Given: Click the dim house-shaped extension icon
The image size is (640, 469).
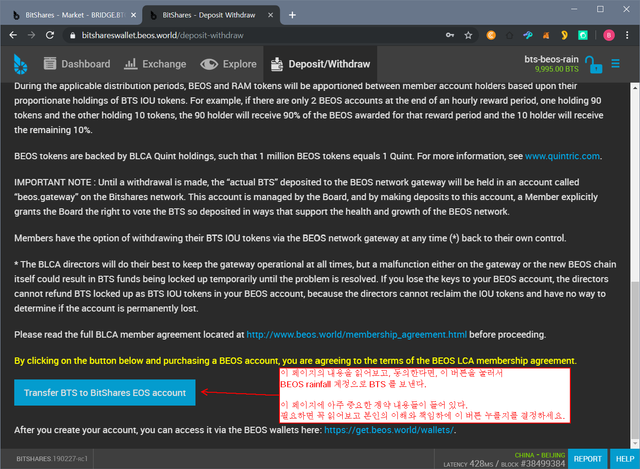Looking at the screenshot, I should coord(509,36).
